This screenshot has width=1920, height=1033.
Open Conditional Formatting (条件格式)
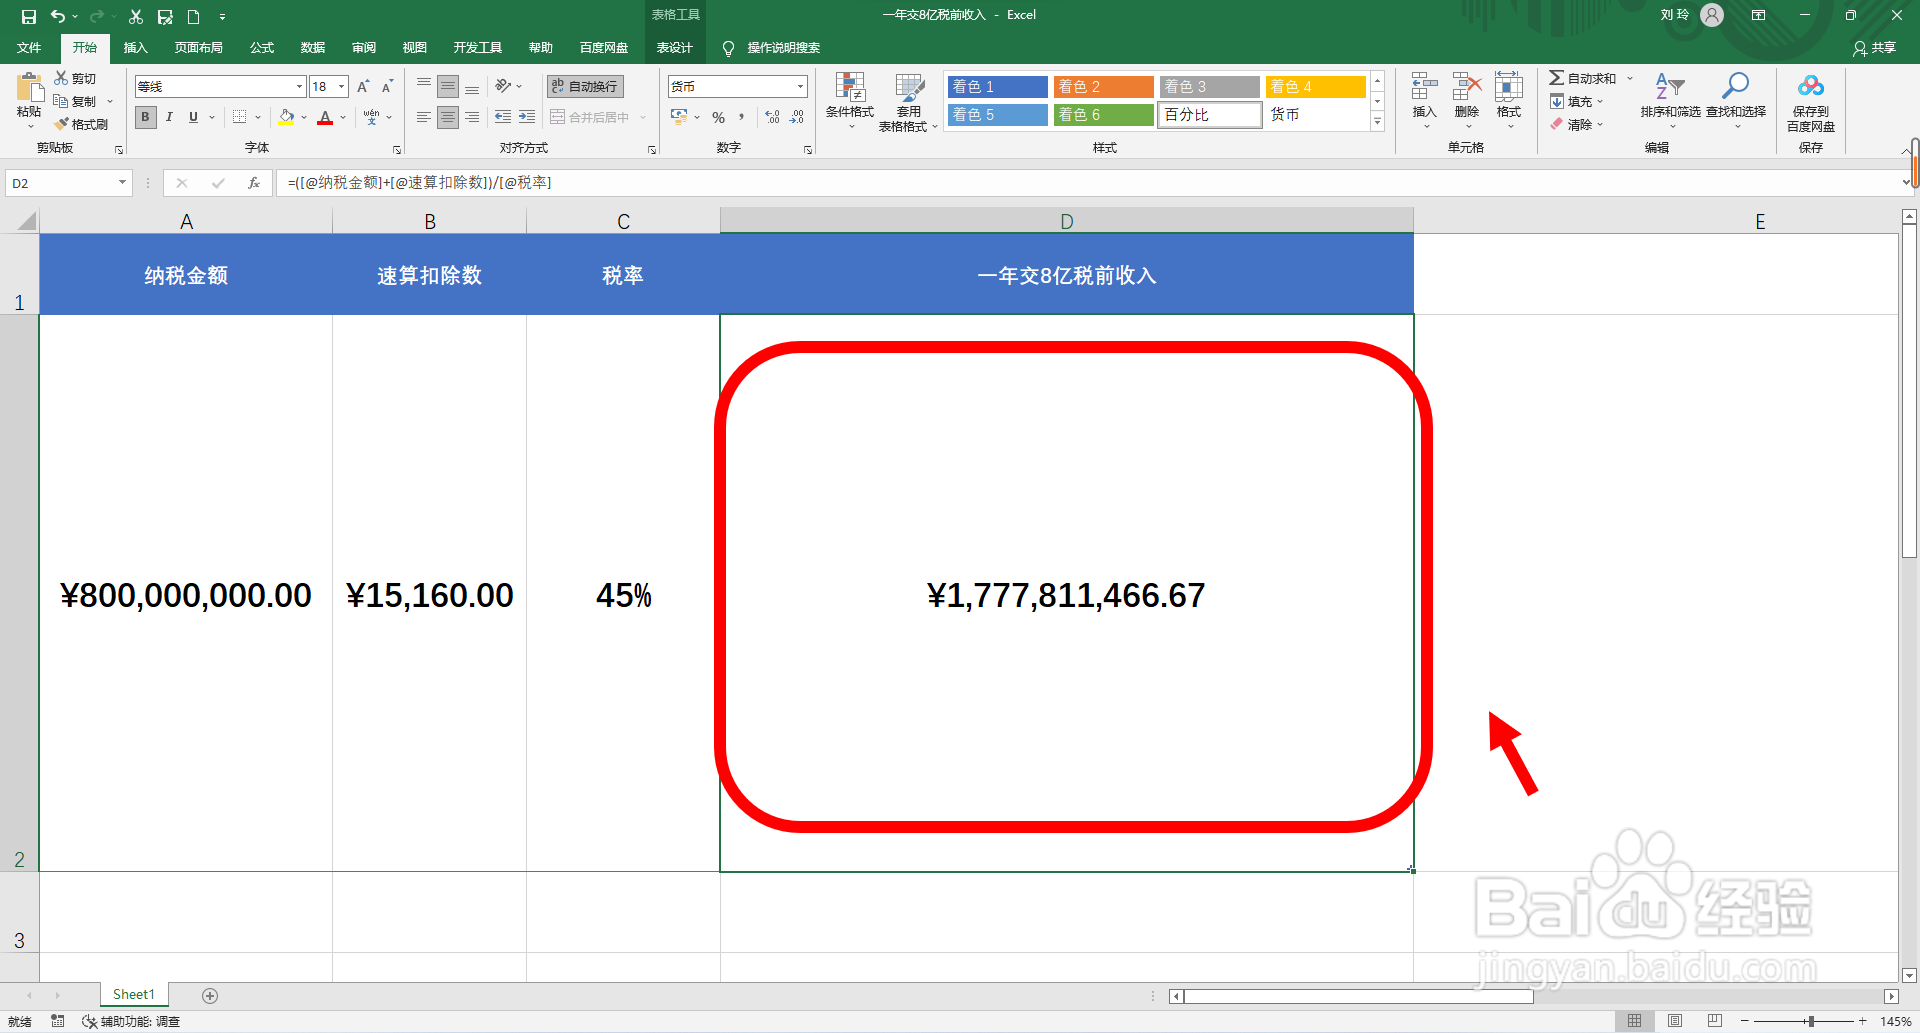pos(850,101)
